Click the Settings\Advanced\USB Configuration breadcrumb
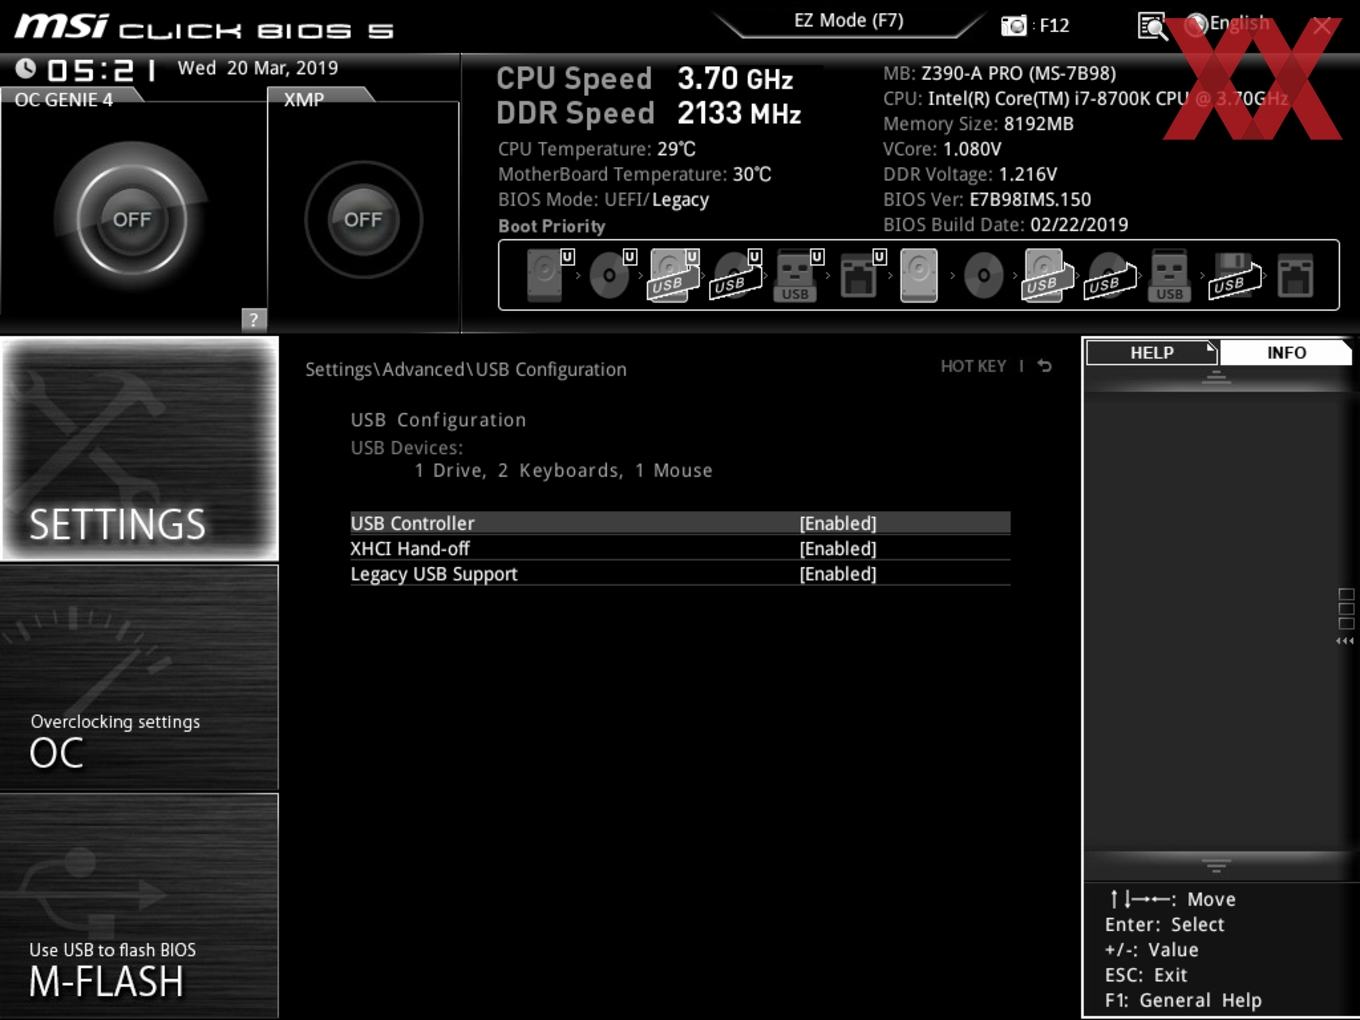This screenshot has height=1020, width=1360. [466, 369]
